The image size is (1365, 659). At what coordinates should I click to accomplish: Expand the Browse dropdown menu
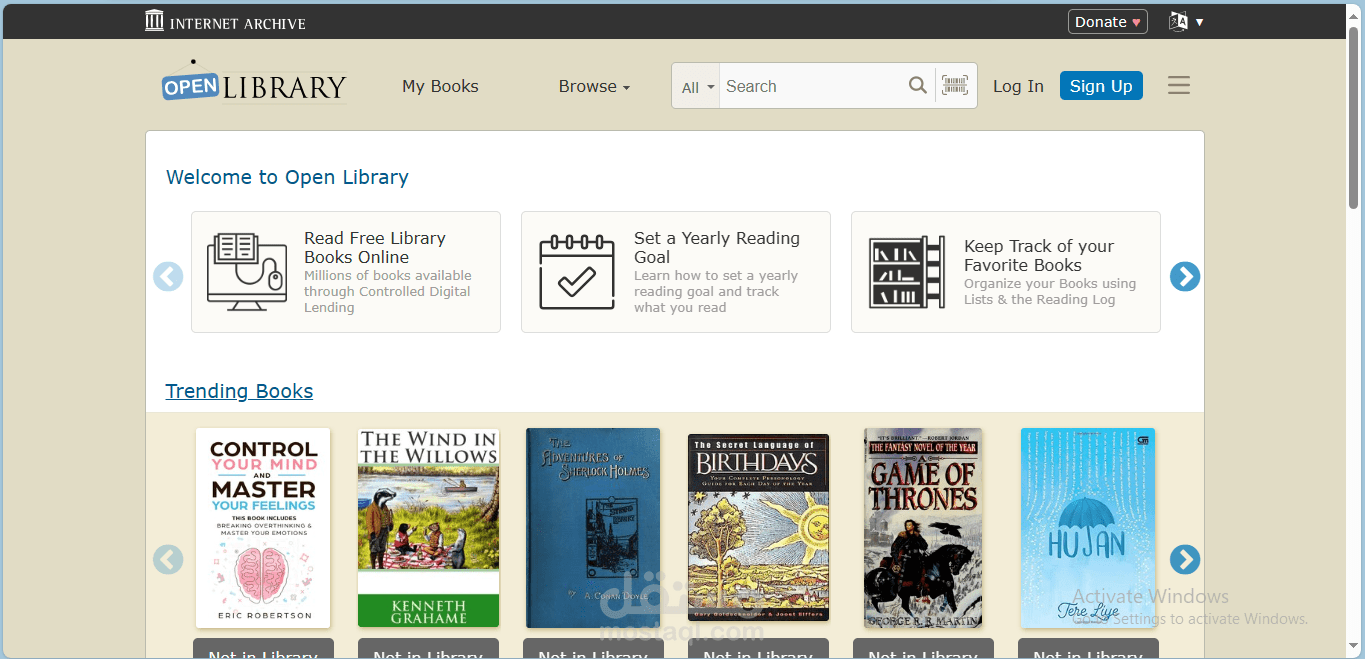point(594,86)
